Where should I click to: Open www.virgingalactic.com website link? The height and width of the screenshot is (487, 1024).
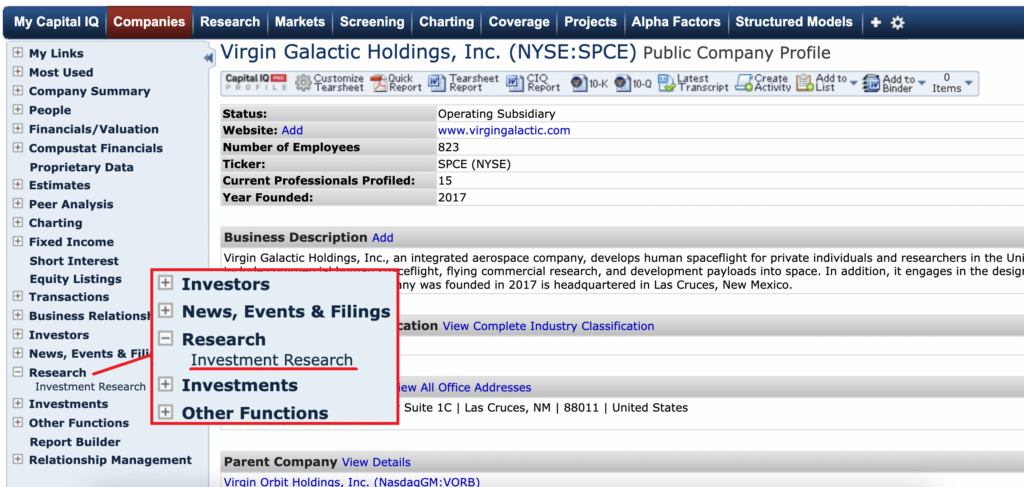coord(503,130)
